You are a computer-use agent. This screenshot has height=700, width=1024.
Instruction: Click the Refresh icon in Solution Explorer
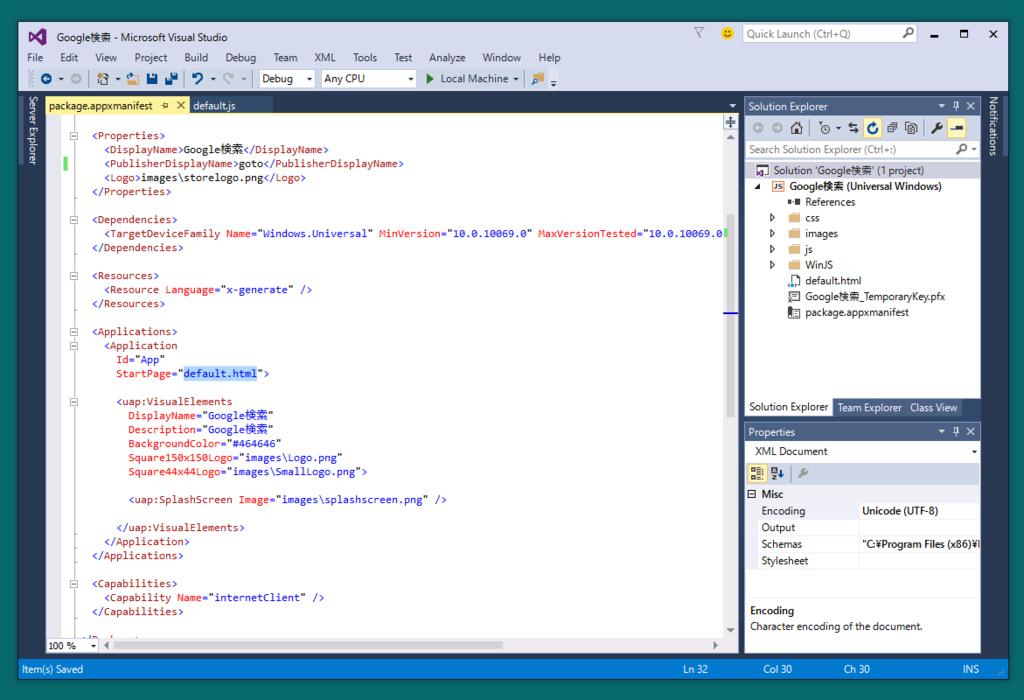tap(872, 128)
